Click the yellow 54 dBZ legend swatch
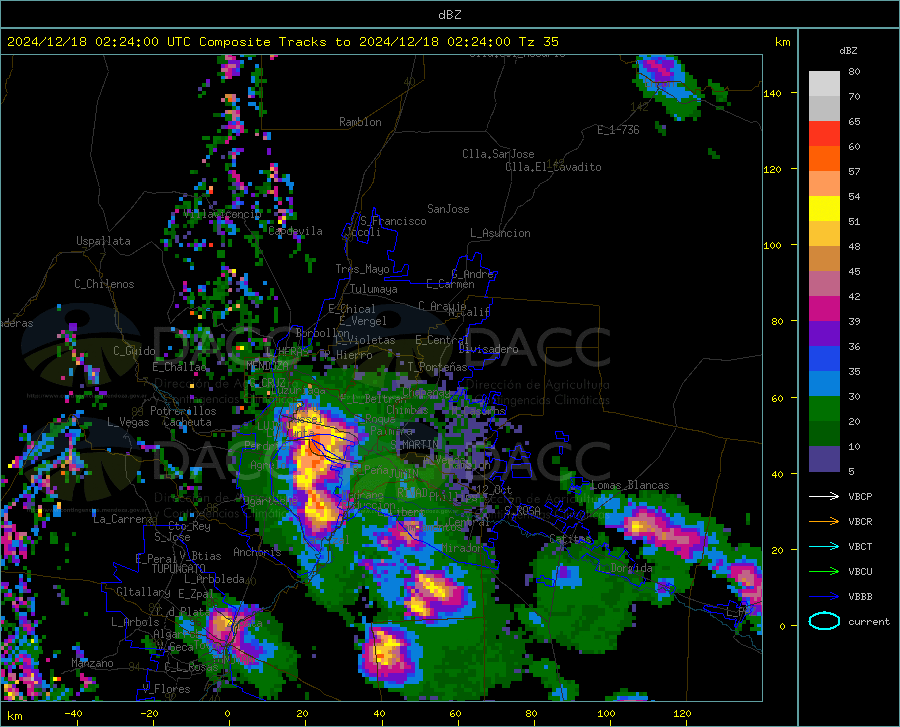Image resolution: width=900 pixels, height=727 pixels. point(824,209)
